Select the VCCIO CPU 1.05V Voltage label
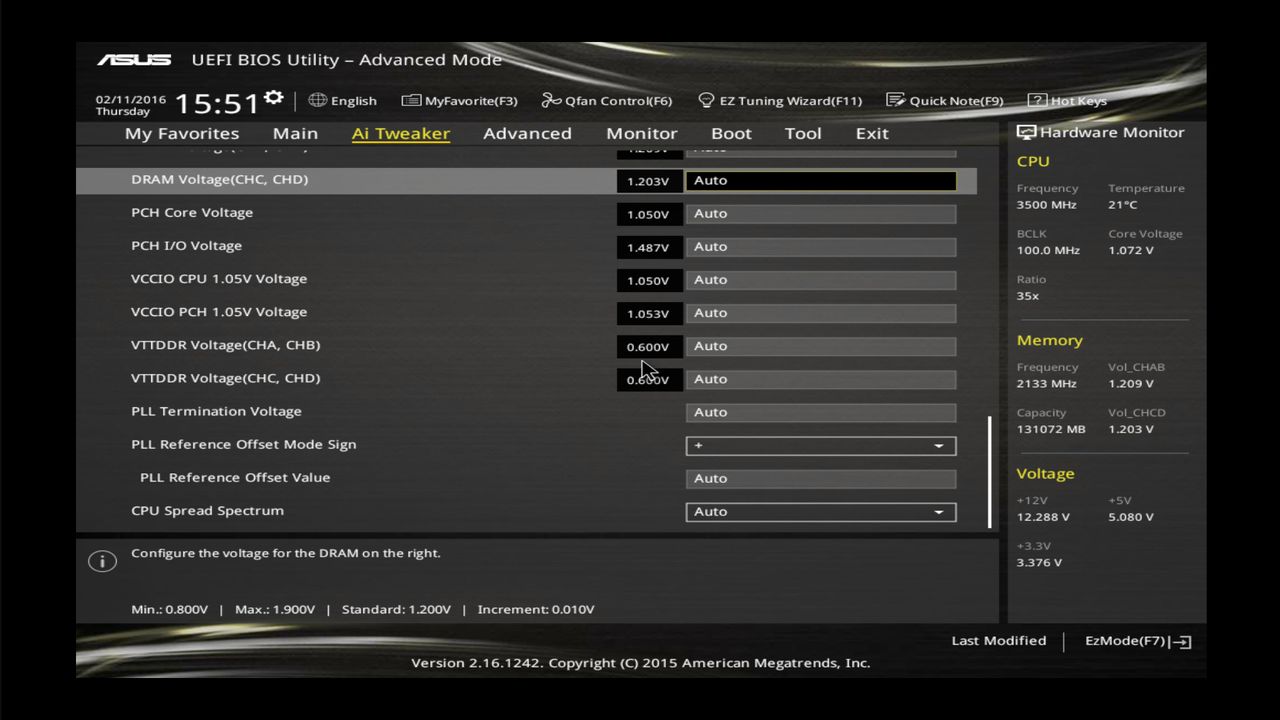Screen dimensions: 1280x720 219,278
